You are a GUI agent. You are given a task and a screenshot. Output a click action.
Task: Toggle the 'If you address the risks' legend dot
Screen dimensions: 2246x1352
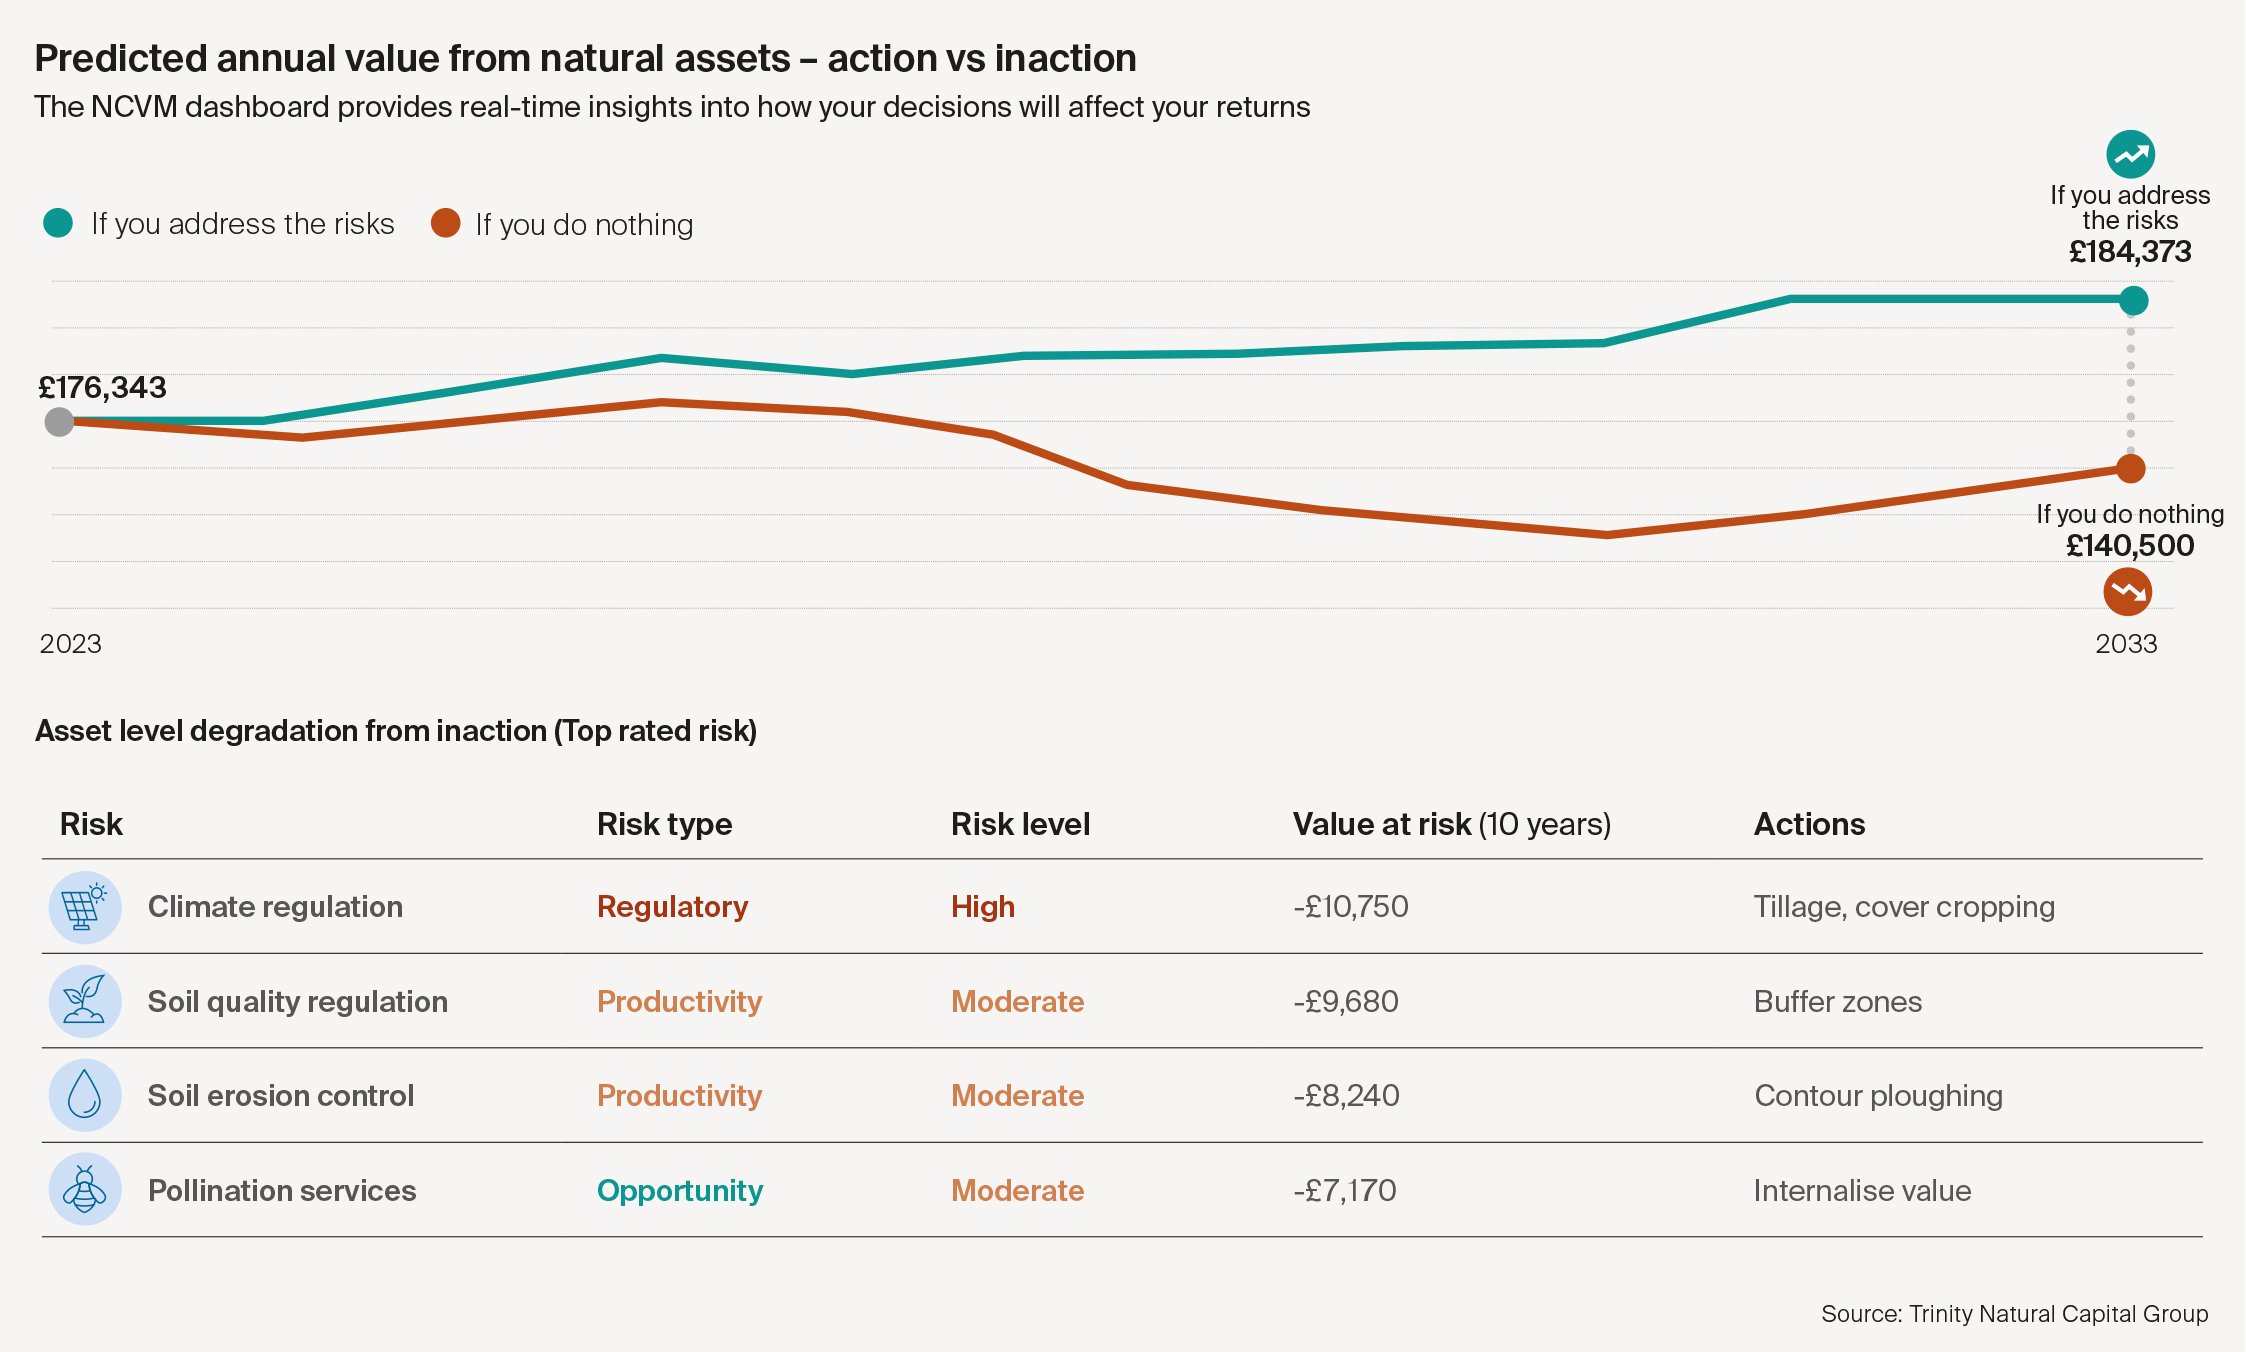[x=58, y=223]
